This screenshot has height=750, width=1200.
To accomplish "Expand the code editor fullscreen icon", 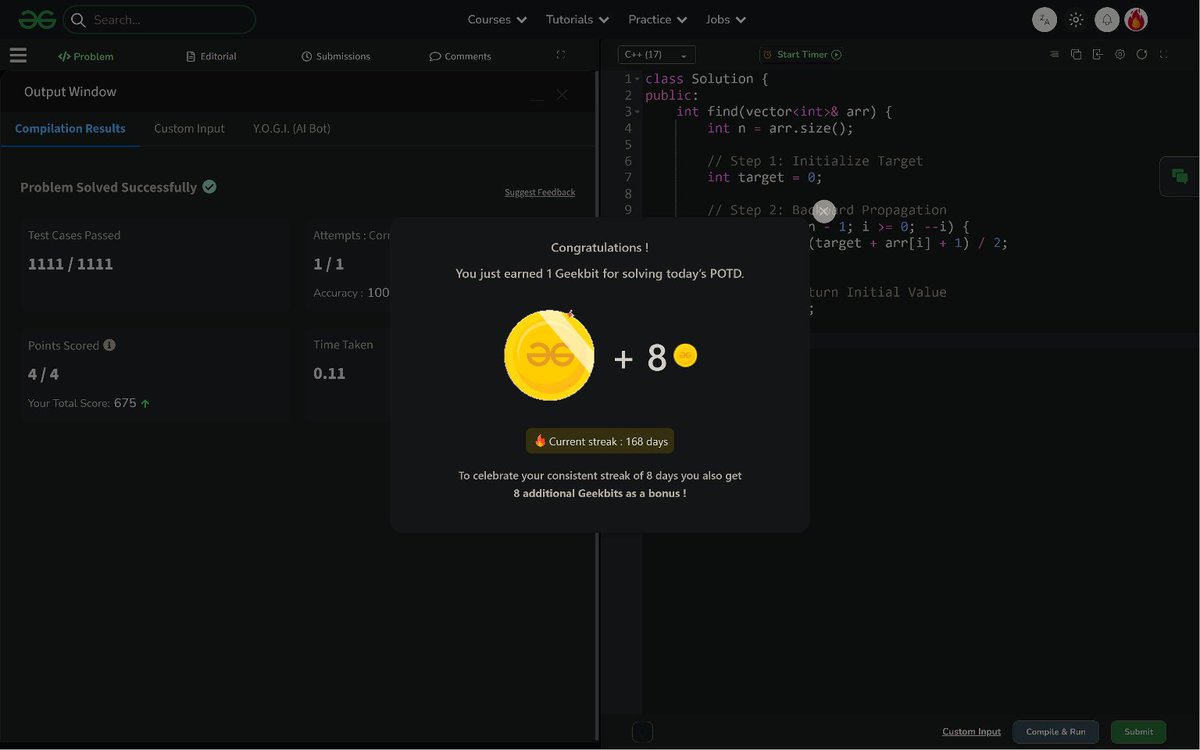I will [x=1164, y=55].
